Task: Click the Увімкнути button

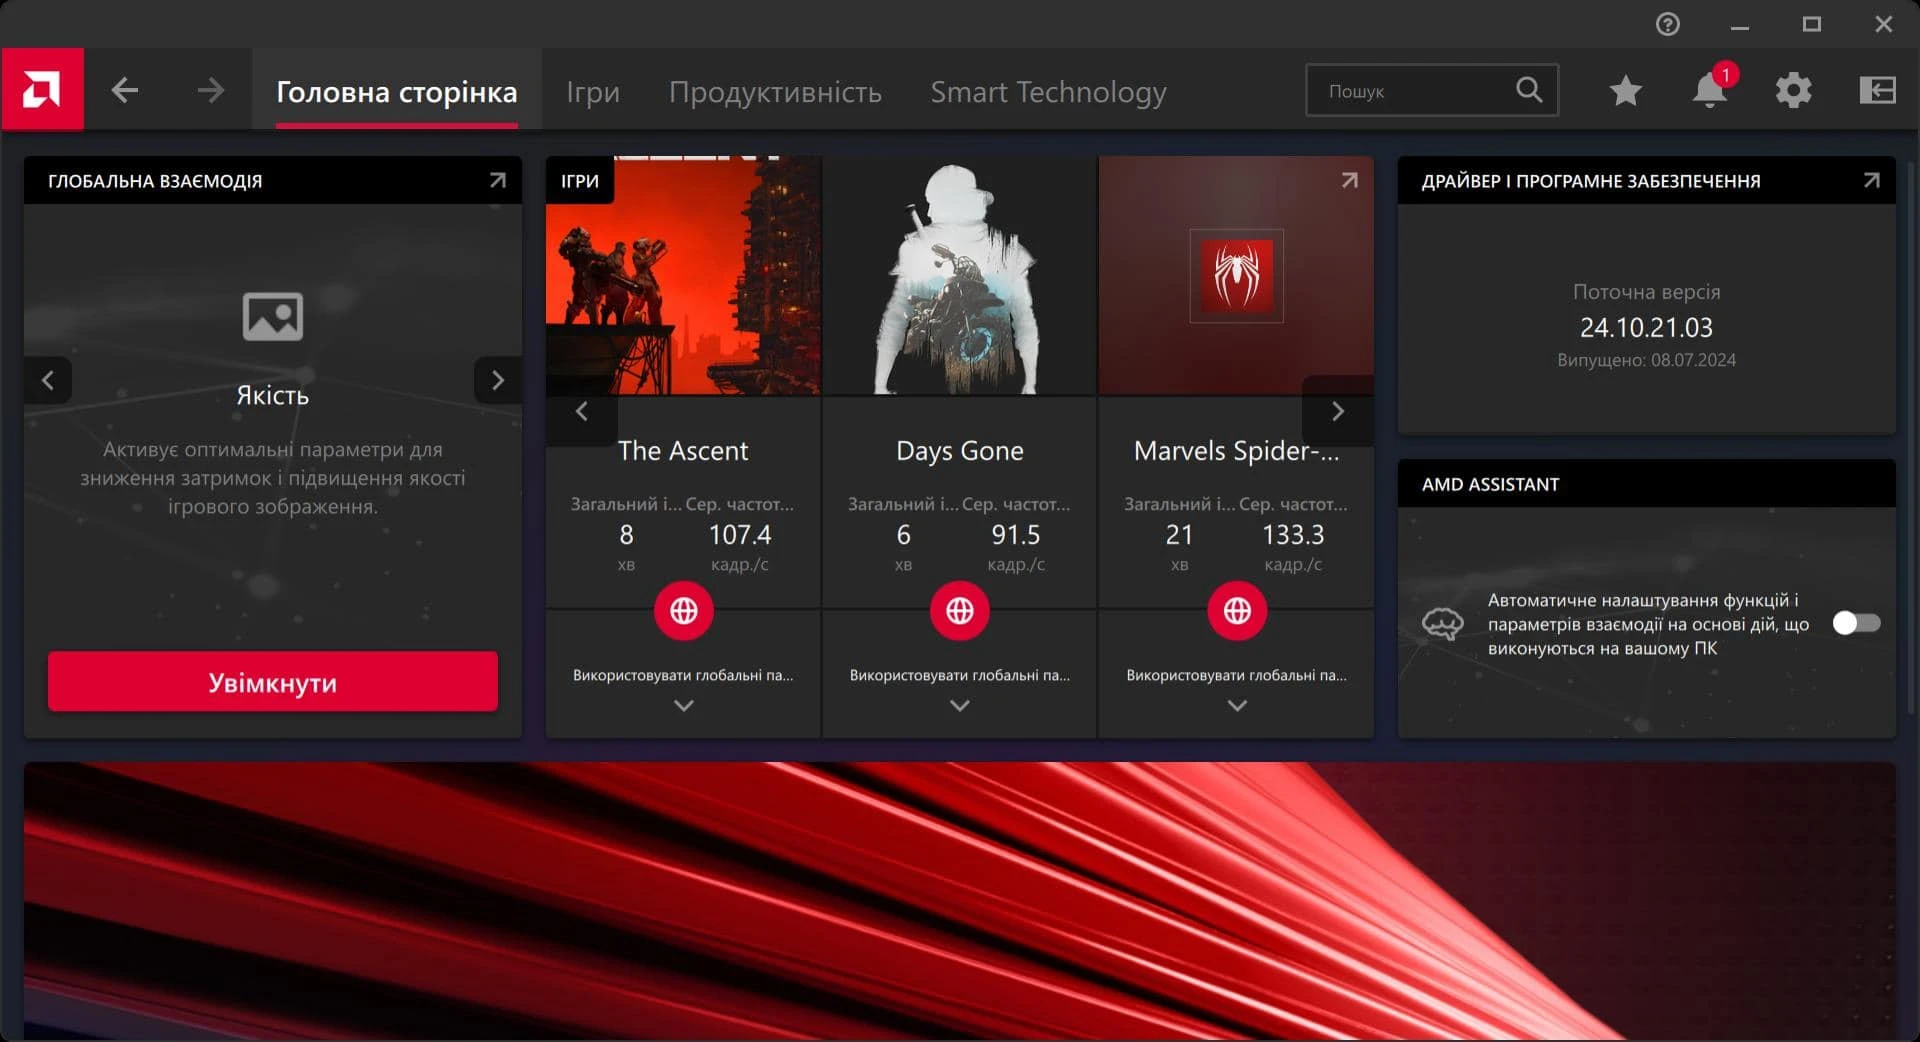Action: point(273,682)
